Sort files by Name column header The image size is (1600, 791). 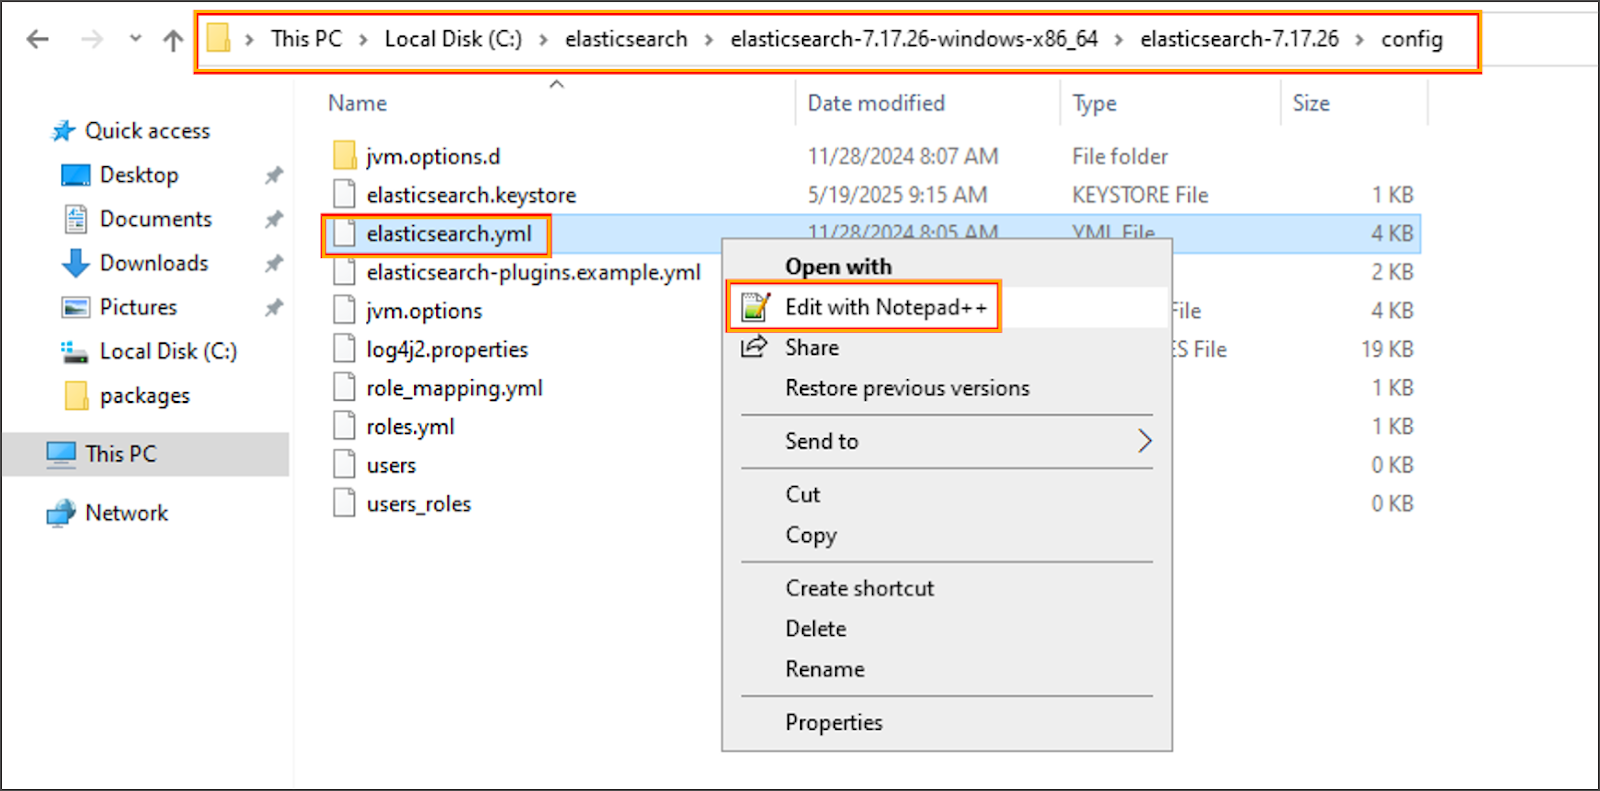357,103
